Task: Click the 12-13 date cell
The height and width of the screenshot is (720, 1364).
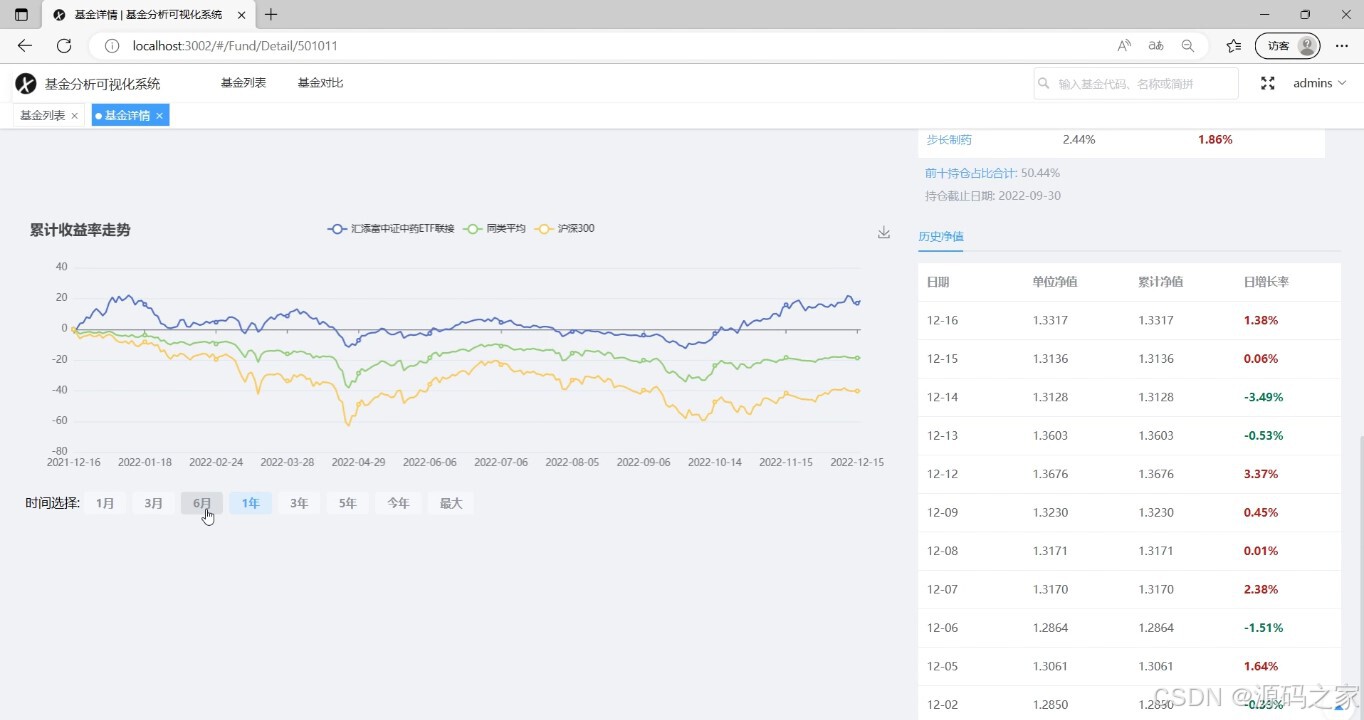Action: tap(942, 436)
